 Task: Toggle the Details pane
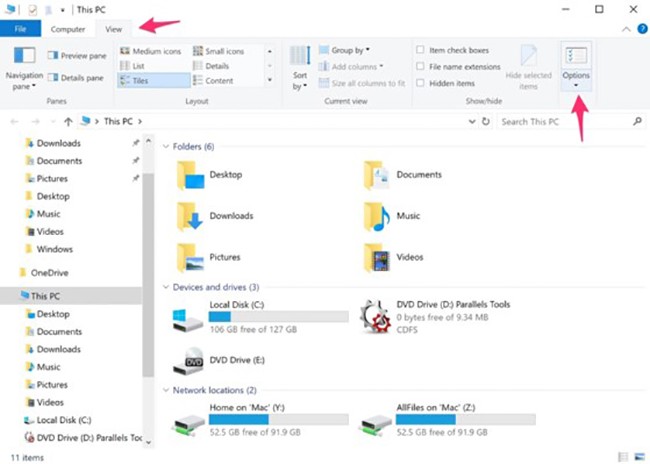point(75,78)
